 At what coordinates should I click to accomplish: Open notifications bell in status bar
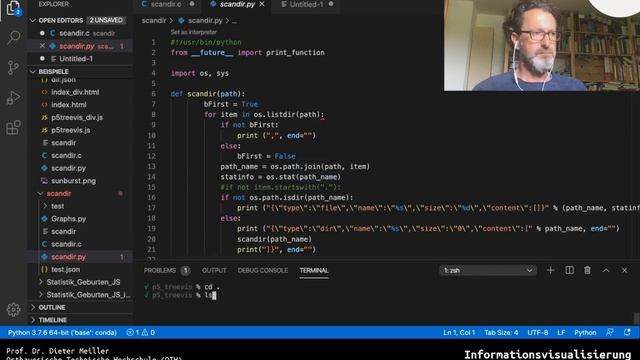627,332
